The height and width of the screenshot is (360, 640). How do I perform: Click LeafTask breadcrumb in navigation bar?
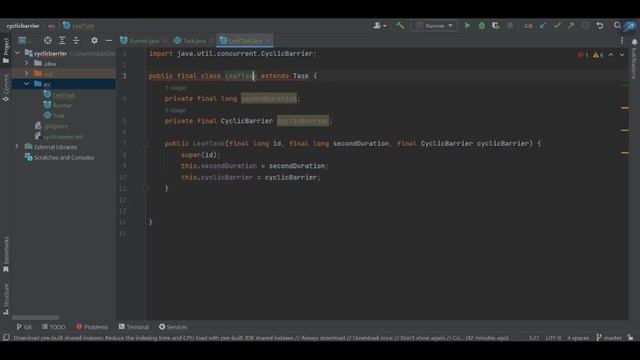pos(78,26)
